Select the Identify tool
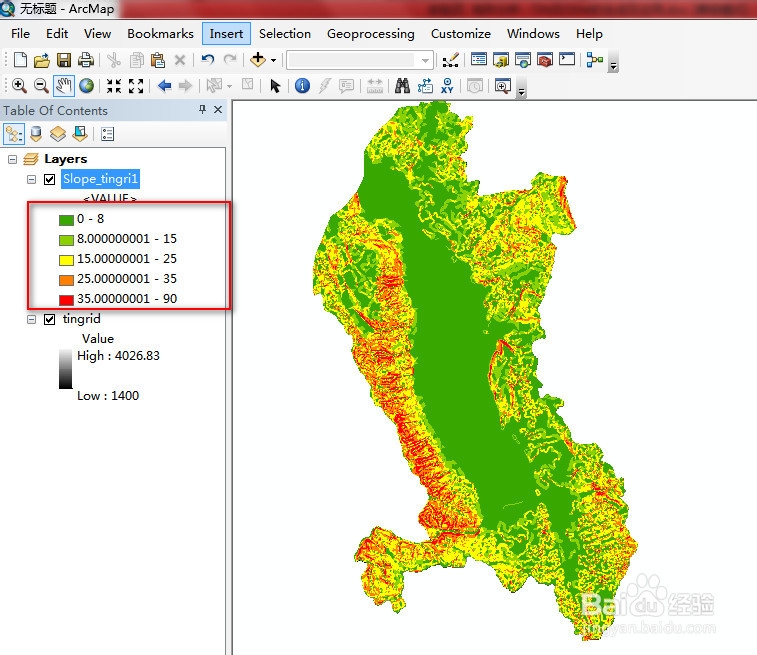The width and height of the screenshot is (757, 655). (302, 86)
